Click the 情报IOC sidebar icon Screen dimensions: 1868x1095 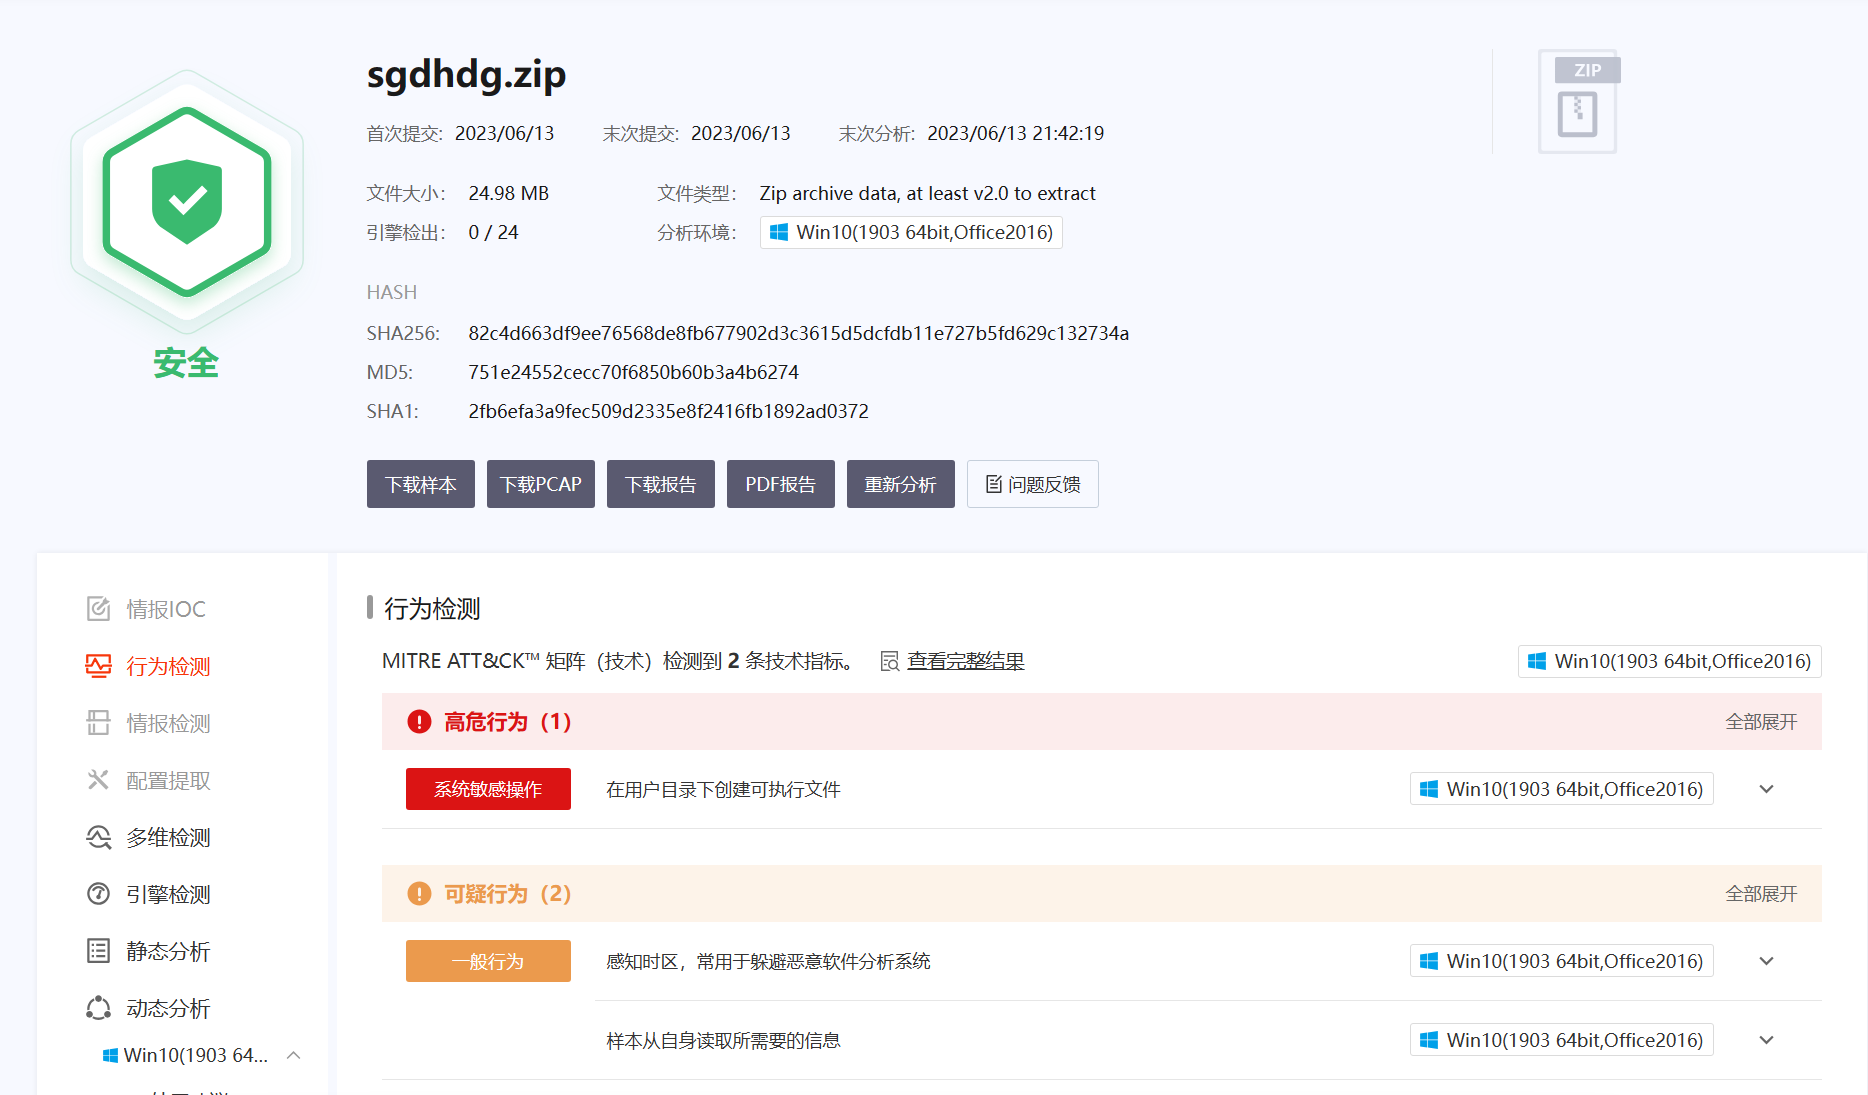pyautogui.click(x=98, y=609)
